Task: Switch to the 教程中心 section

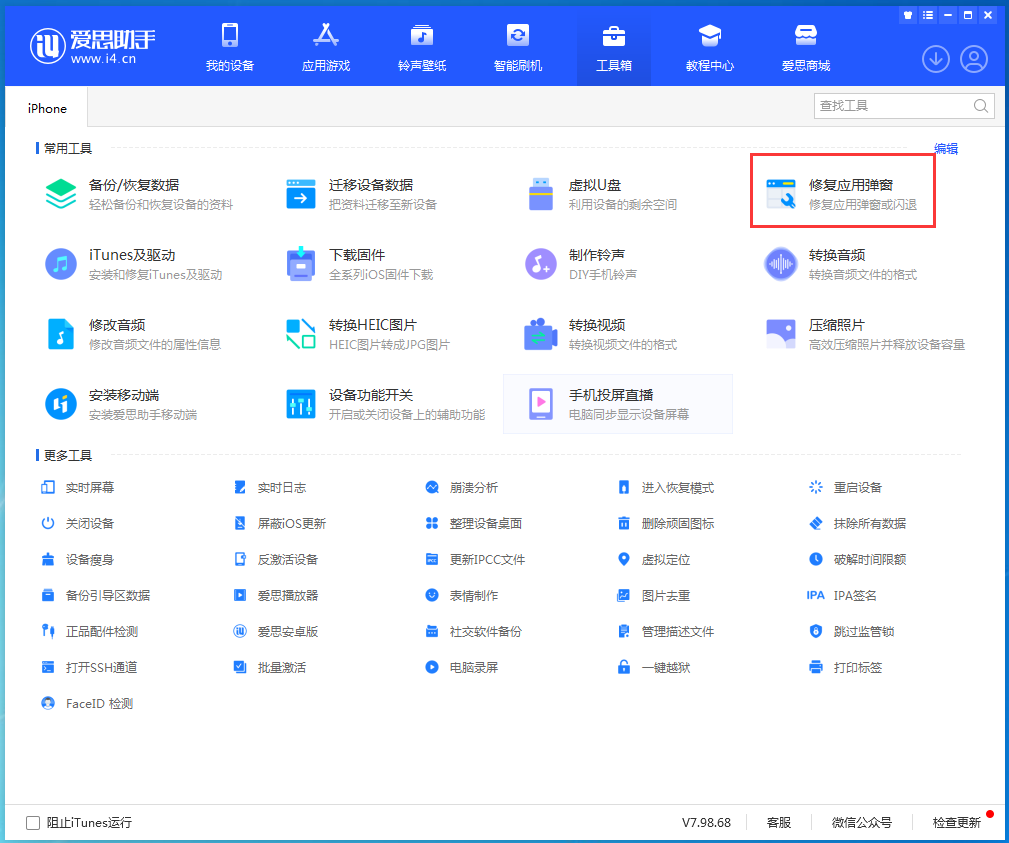Action: pyautogui.click(x=709, y=45)
